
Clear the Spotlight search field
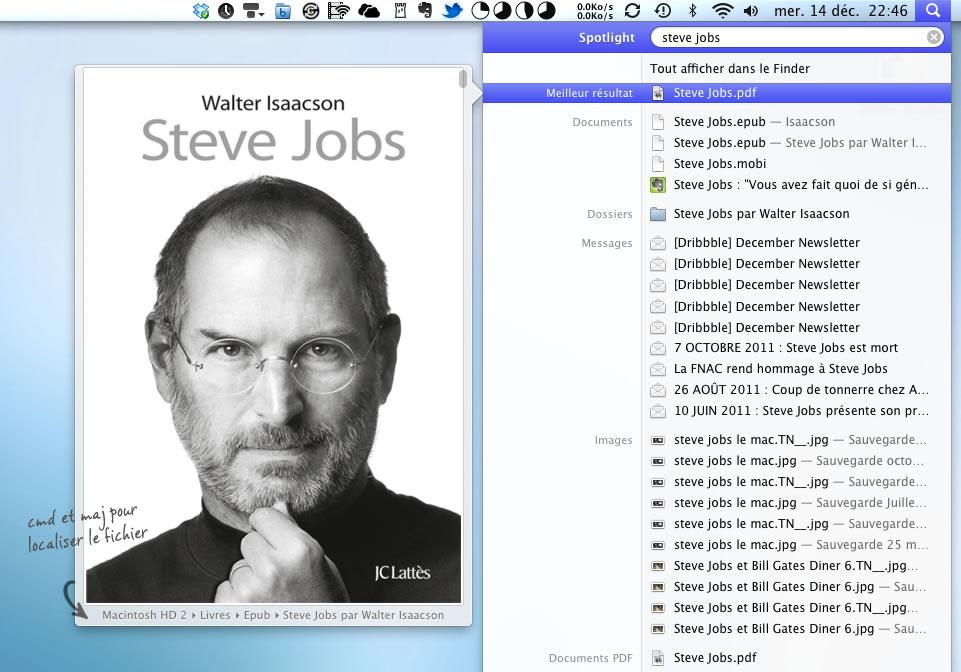pyautogui.click(x=932, y=37)
